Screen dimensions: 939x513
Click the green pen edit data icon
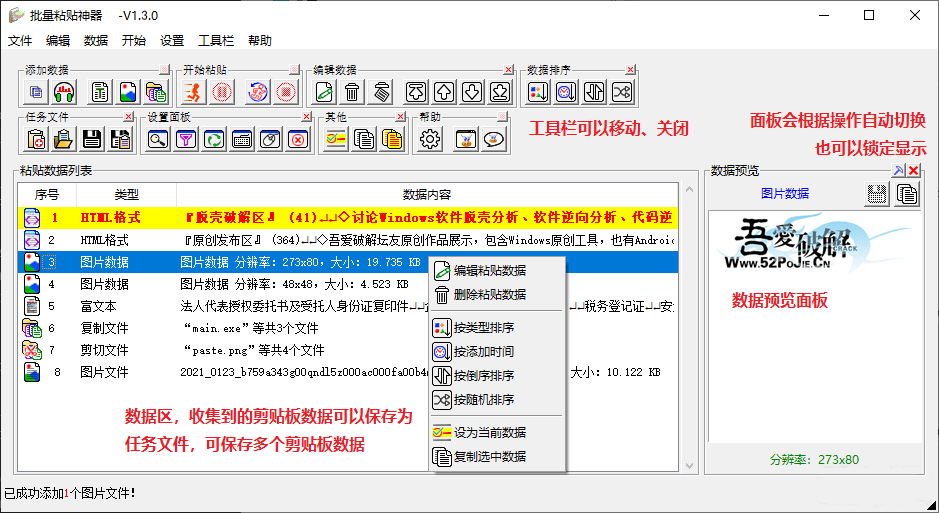[324, 92]
